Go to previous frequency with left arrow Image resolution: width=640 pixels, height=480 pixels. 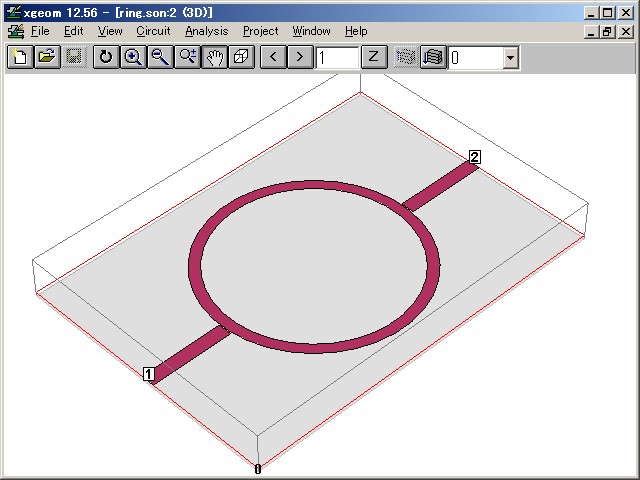pos(273,57)
